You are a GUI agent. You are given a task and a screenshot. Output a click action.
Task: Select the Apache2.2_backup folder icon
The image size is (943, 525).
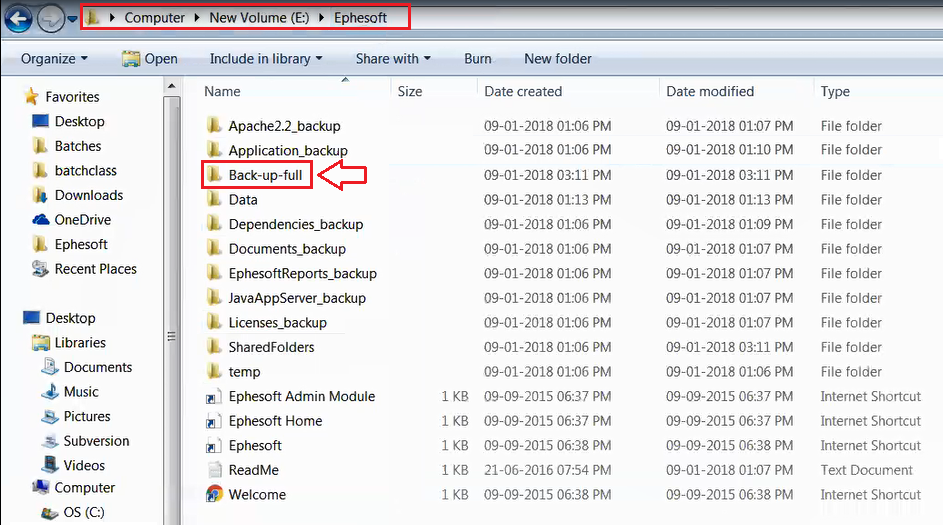[x=213, y=126]
